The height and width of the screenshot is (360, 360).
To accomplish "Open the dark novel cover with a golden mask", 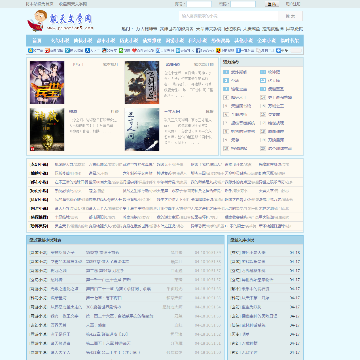I will (x=47, y=129).
